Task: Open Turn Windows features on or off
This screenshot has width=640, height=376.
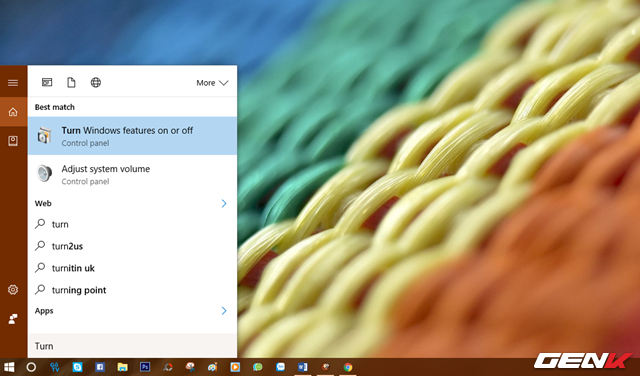Action: (x=132, y=136)
